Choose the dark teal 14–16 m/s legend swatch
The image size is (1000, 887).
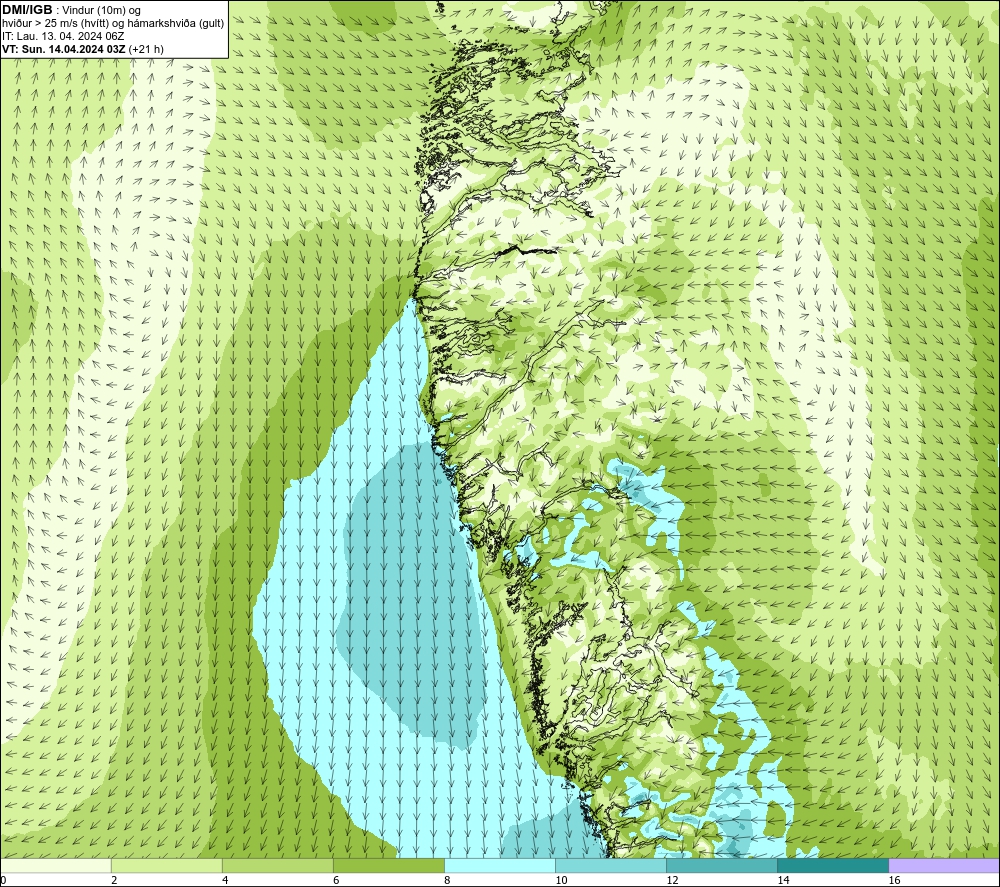tap(832, 865)
